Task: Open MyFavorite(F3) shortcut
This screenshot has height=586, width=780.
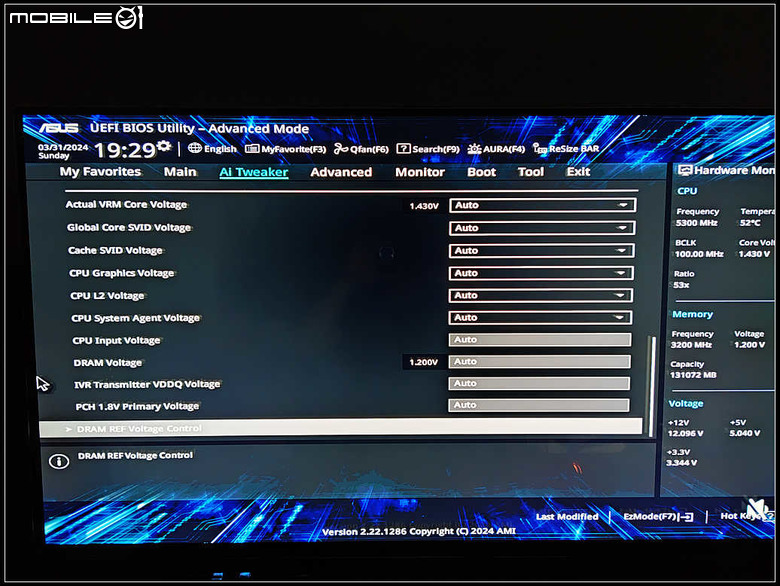Action: [x=286, y=149]
